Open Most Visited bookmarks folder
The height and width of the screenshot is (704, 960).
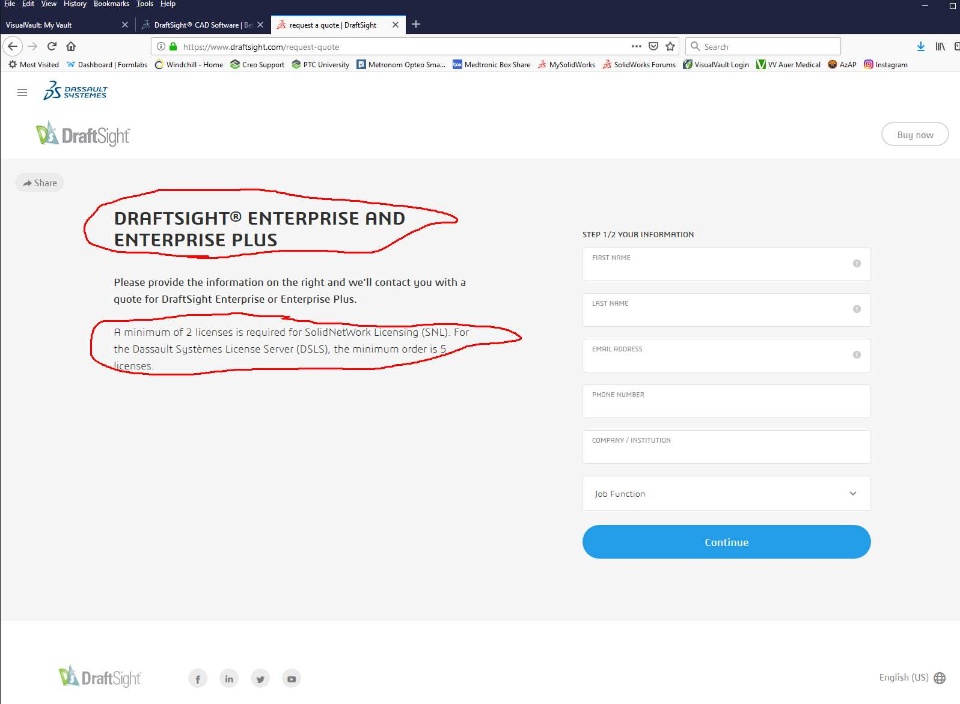tap(34, 64)
